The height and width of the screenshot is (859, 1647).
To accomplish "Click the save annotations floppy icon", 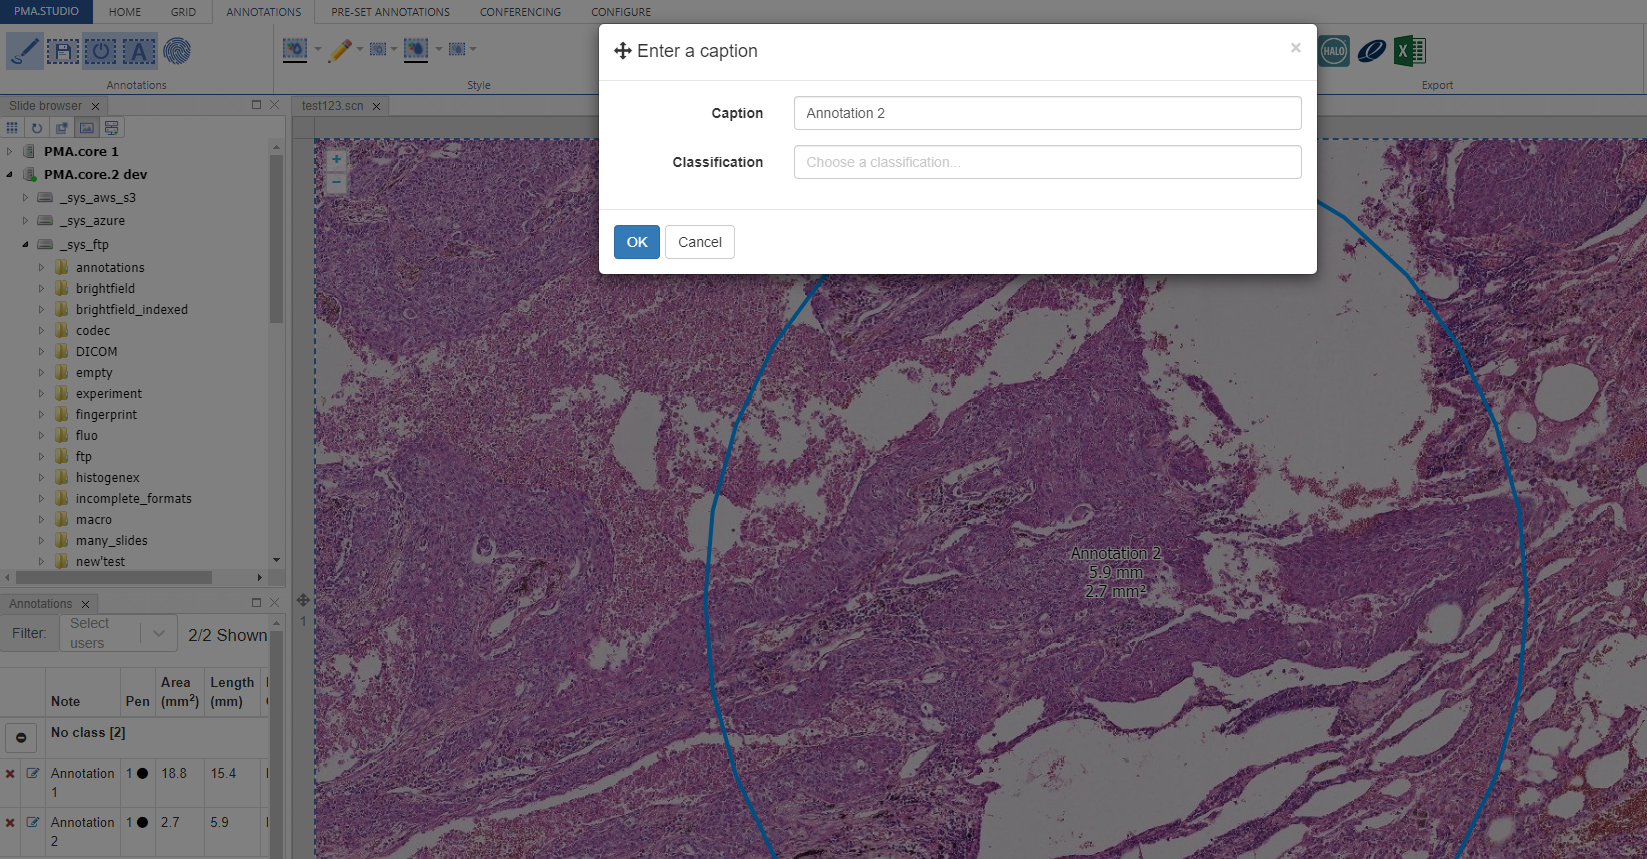I will coord(62,51).
